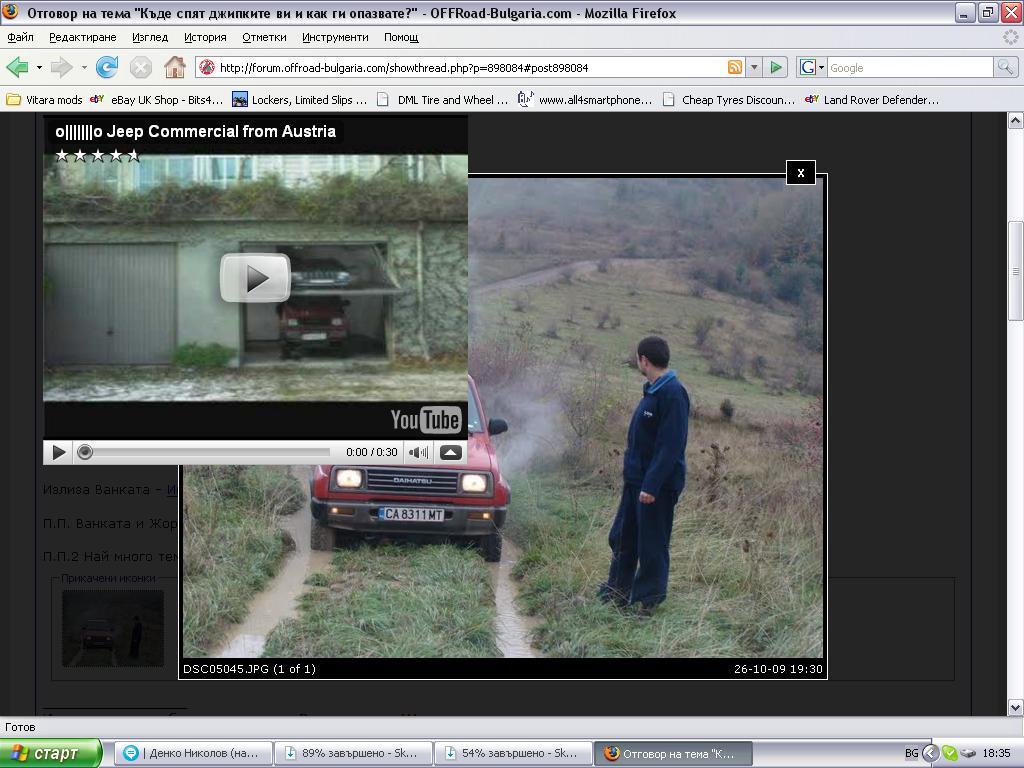Screen dimensions: 1024x768
Task: Click the video menu up-arrow button
Action: tap(451, 452)
